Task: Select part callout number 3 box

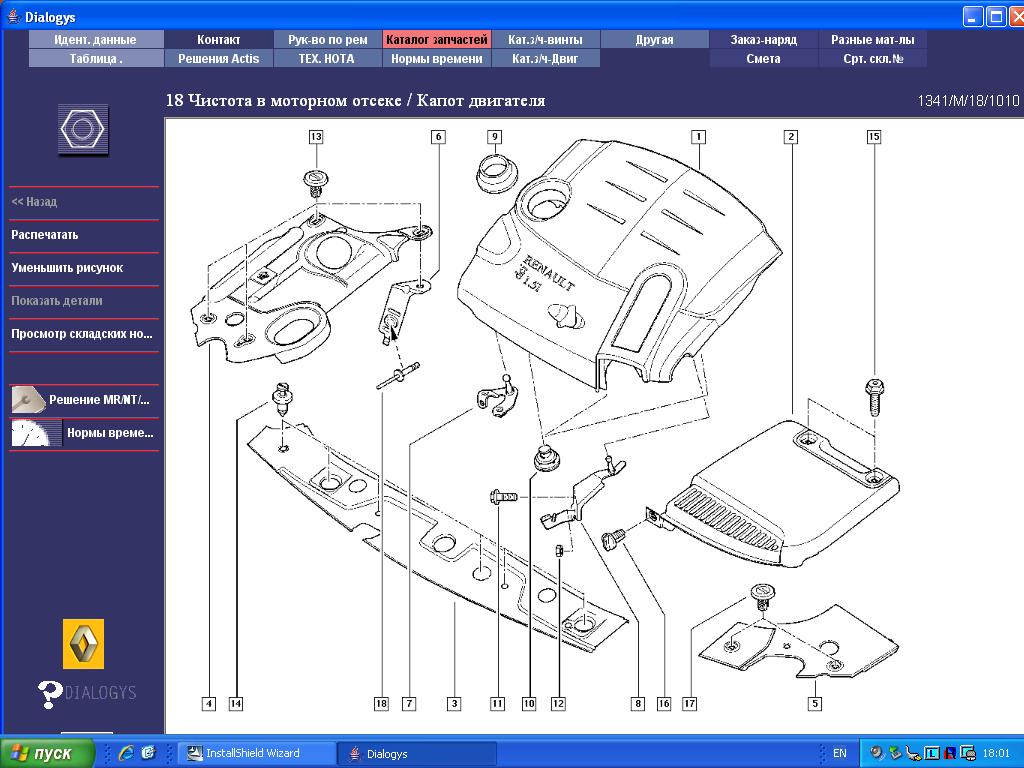Action: (454, 703)
